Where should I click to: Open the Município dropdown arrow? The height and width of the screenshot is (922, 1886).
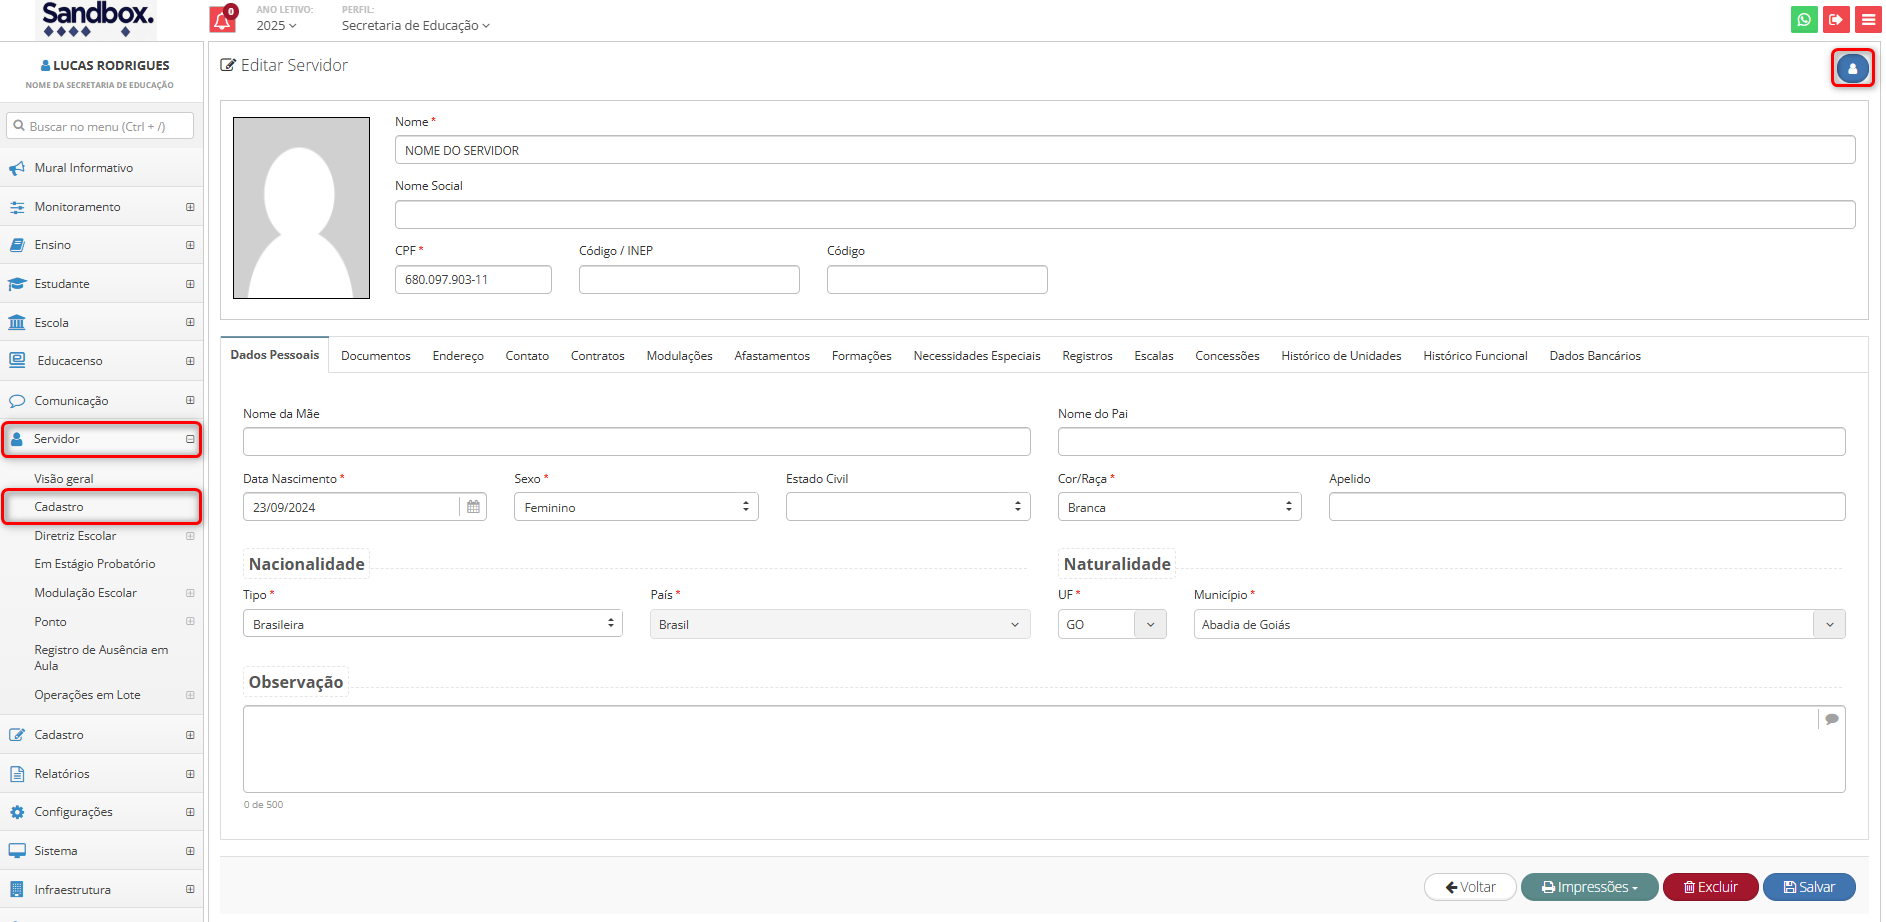[x=1829, y=625]
